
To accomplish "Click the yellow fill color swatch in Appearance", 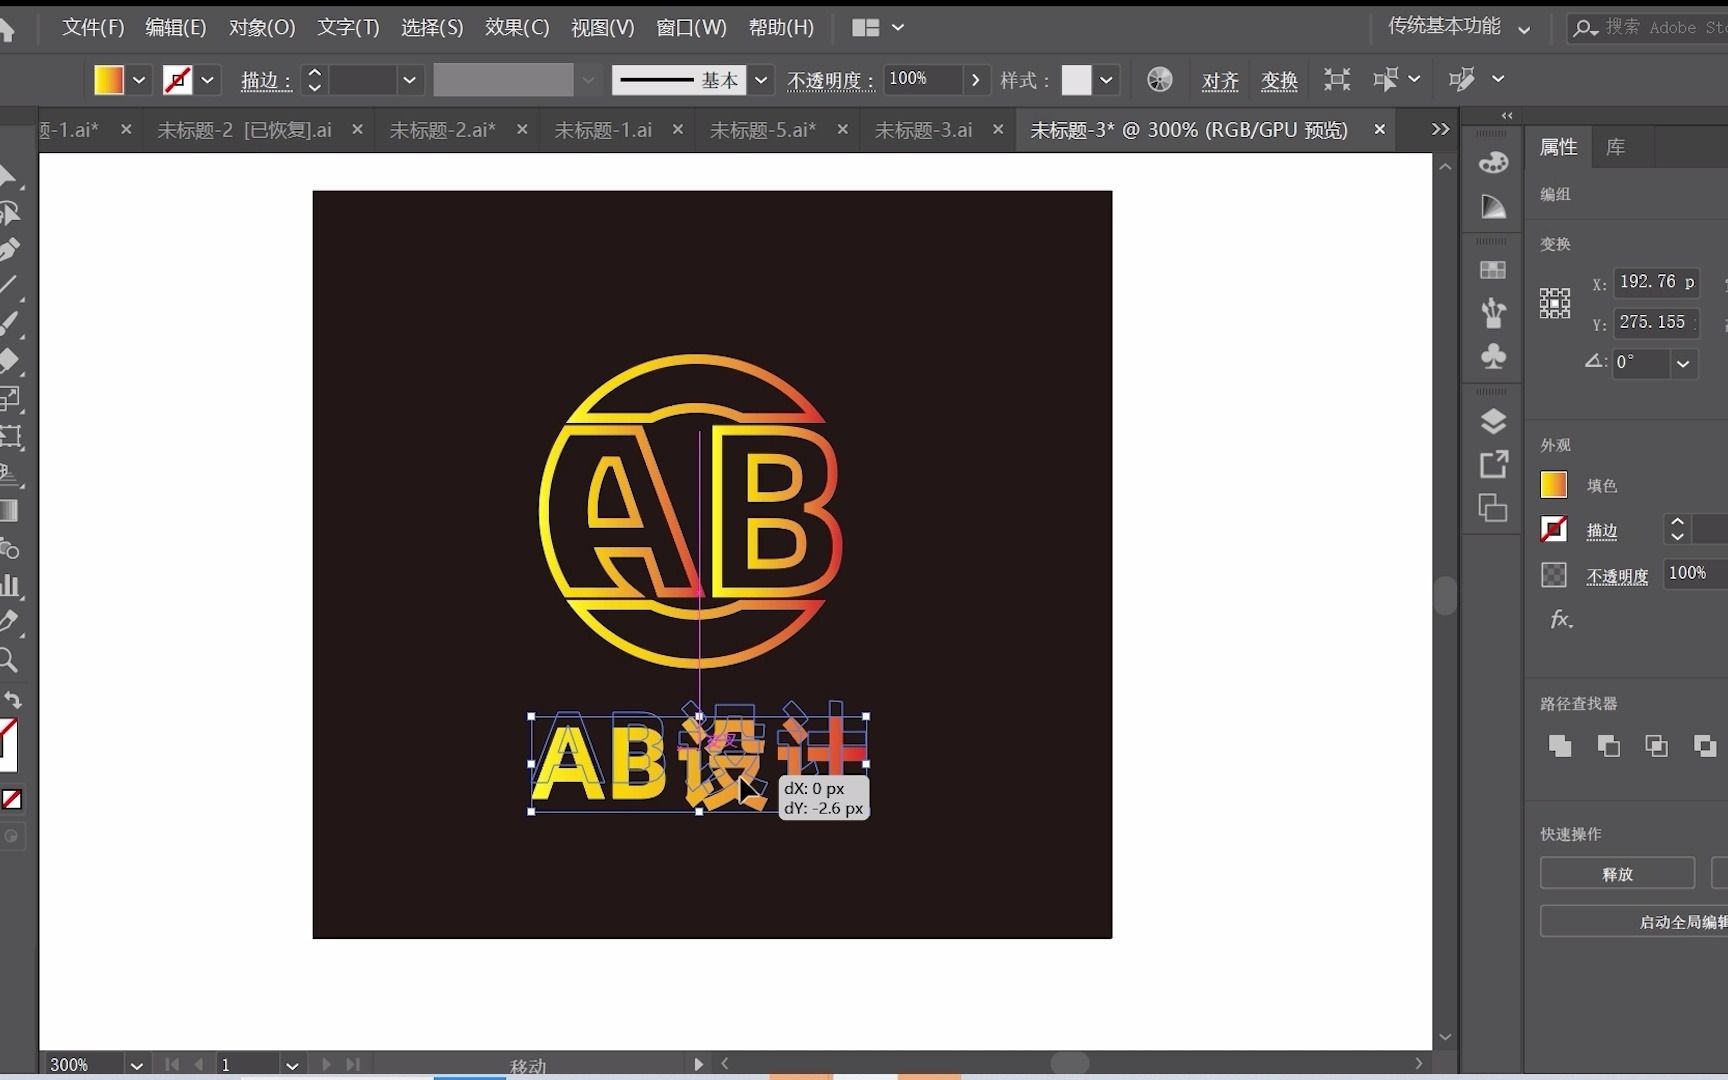I will click(x=1554, y=484).
